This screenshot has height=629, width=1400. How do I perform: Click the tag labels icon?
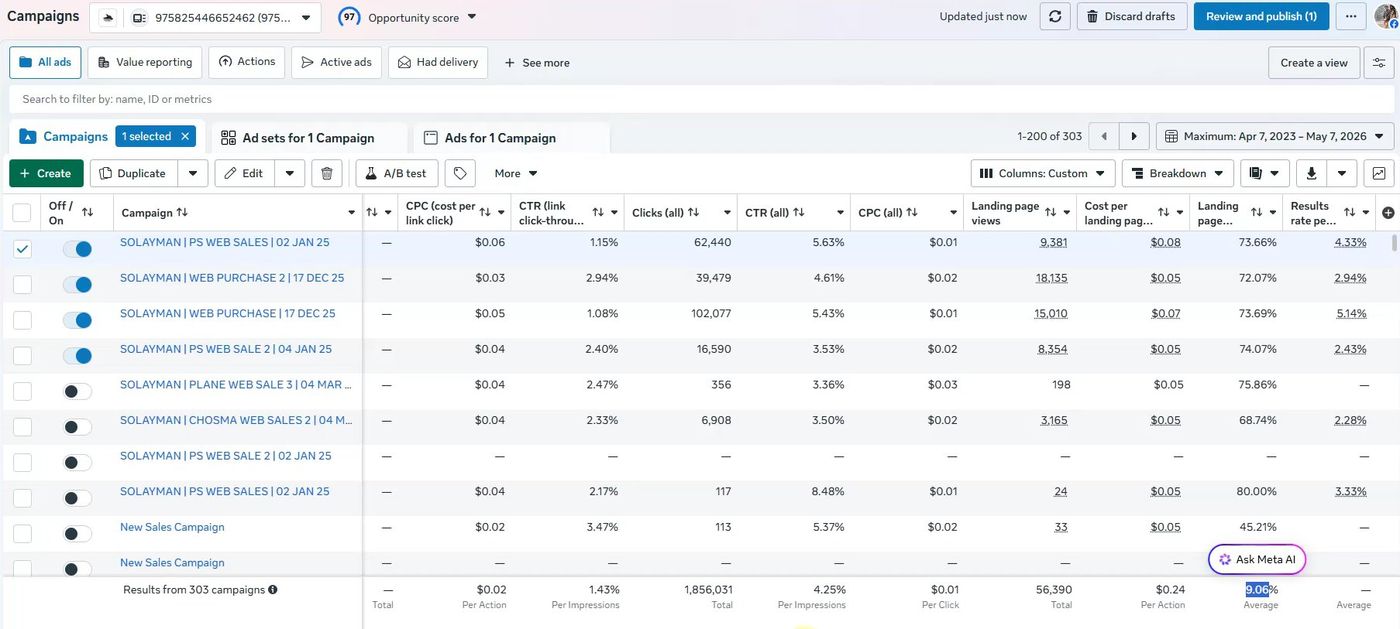(x=460, y=173)
